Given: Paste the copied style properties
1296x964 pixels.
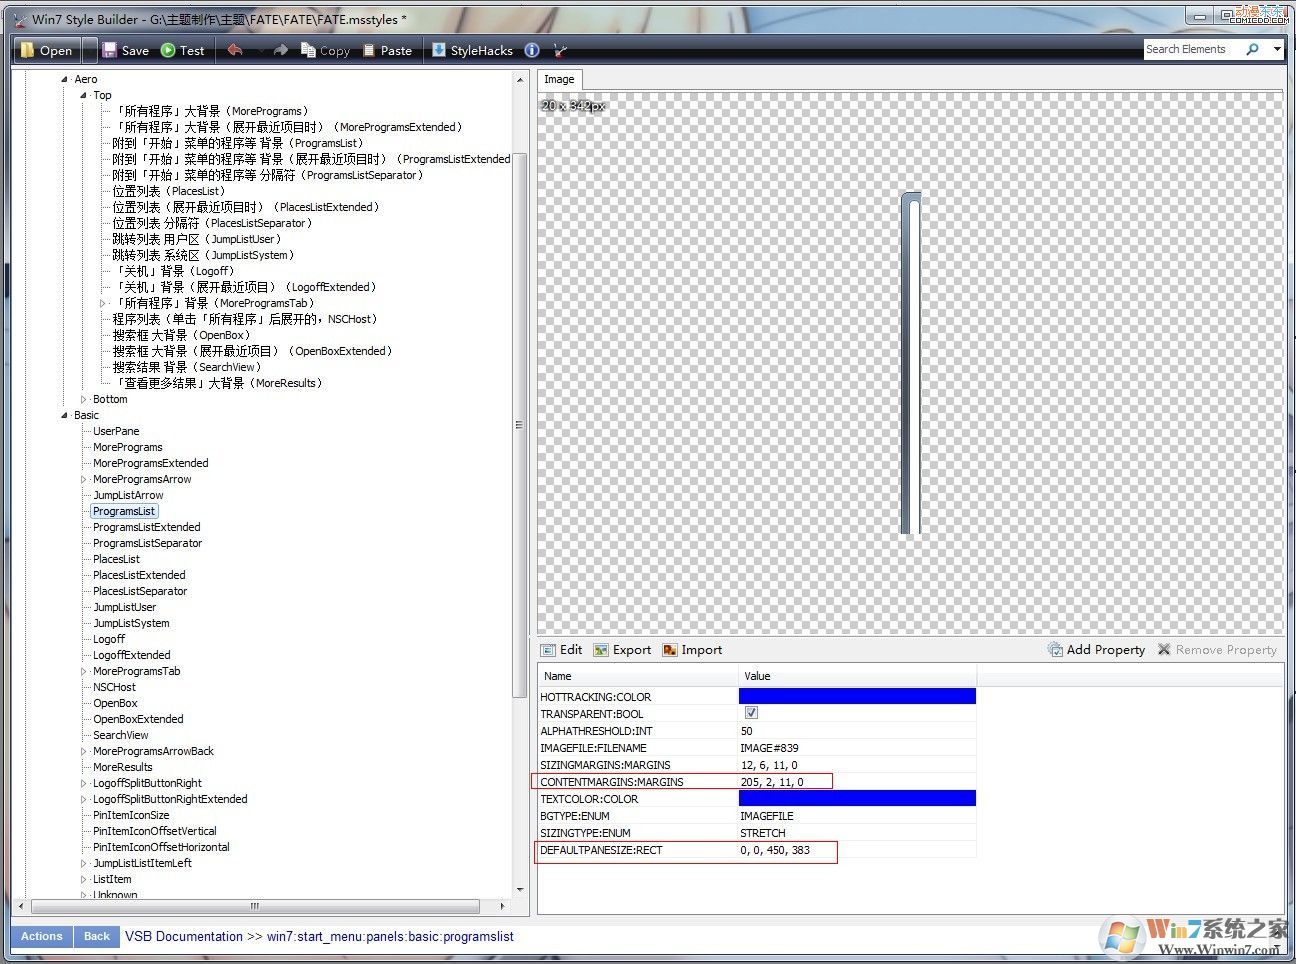Looking at the screenshot, I should coord(388,49).
